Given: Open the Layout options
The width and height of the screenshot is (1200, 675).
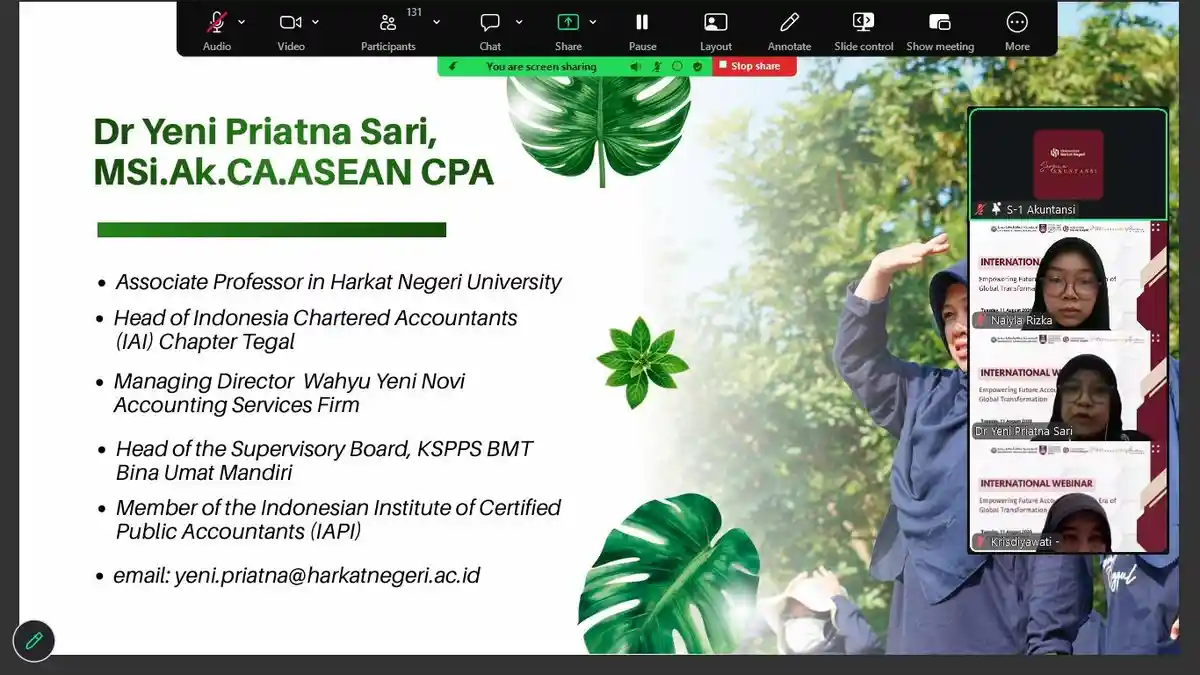Looking at the screenshot, I should click(716, 22).
